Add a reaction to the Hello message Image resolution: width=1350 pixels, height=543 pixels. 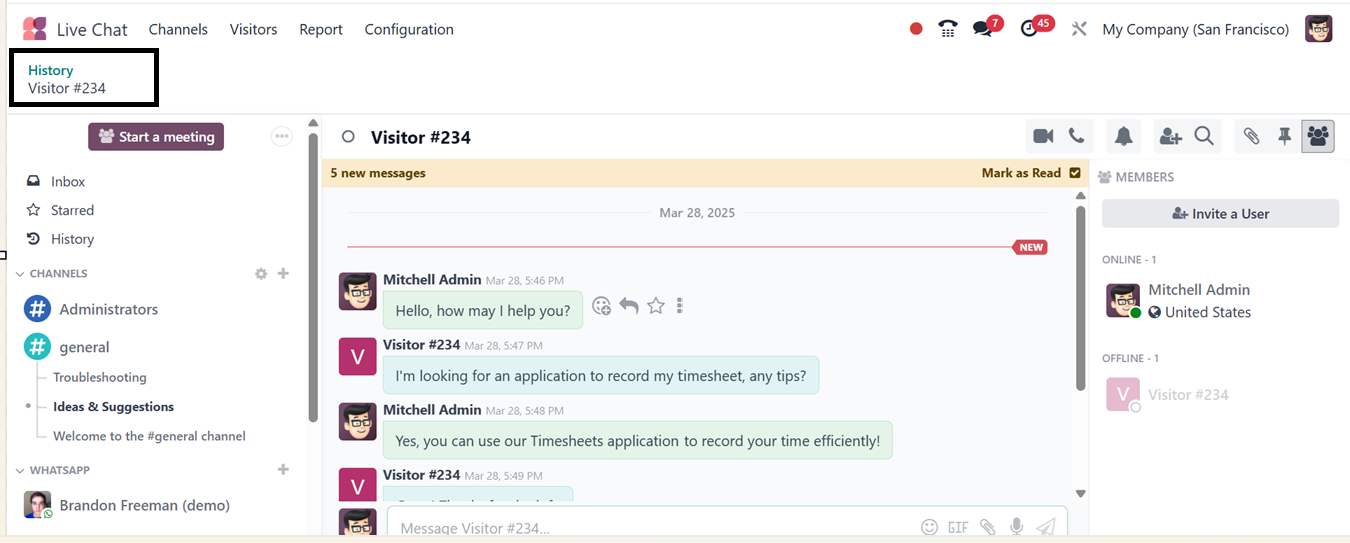601,306
